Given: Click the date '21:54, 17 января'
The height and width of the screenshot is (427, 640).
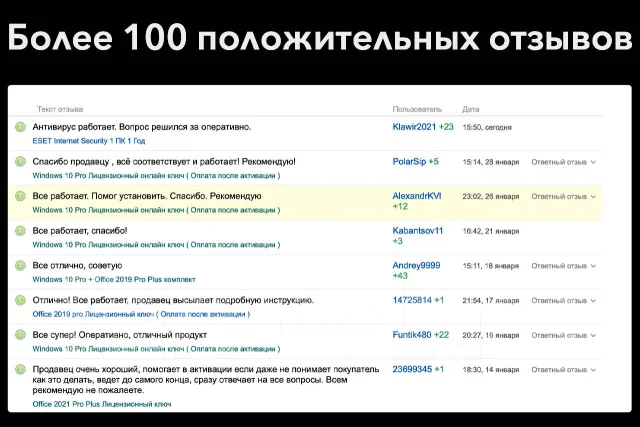Looking at the screenshot, I should [491, 300].
